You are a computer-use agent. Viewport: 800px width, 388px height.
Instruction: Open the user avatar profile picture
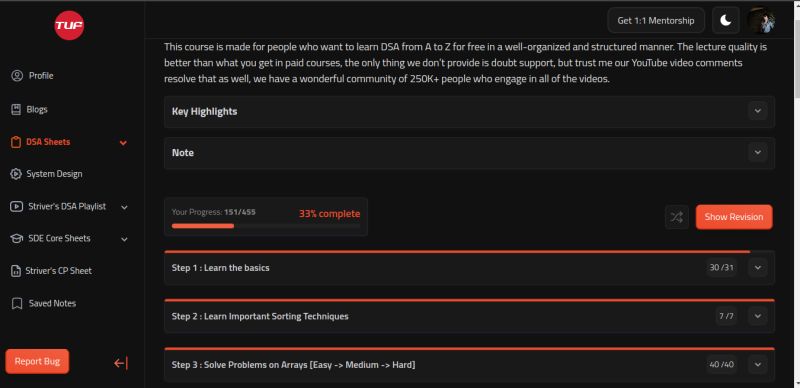[761, 20]
